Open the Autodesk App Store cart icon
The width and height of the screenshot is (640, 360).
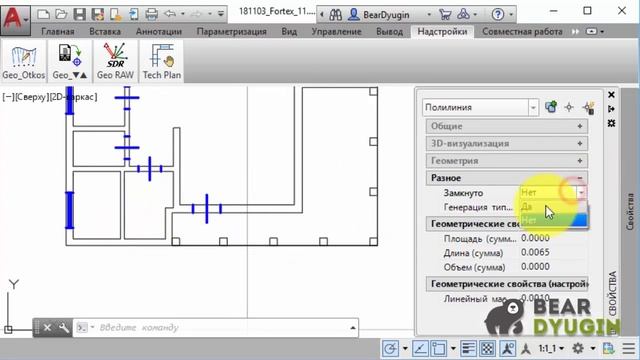click(445, 15)
